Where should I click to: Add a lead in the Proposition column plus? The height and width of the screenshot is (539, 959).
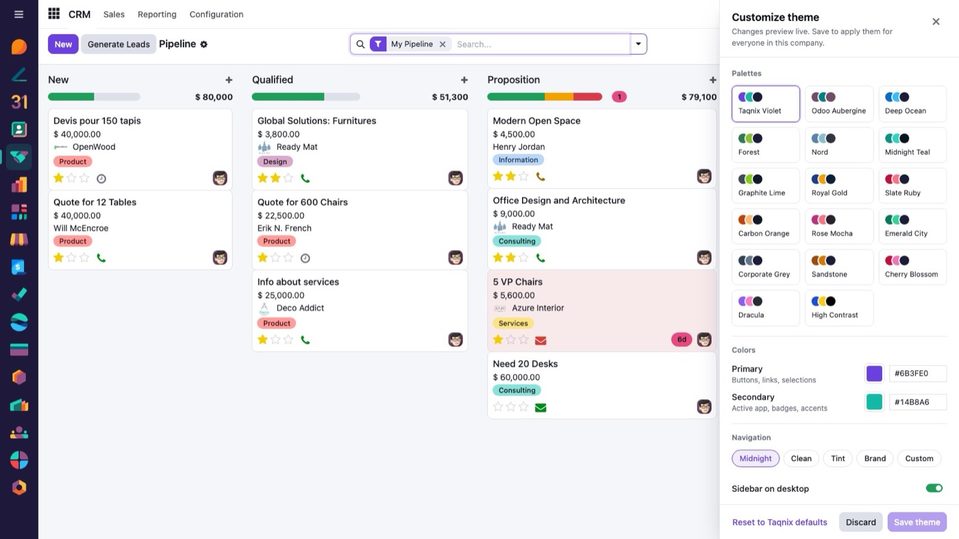point(713,80)
